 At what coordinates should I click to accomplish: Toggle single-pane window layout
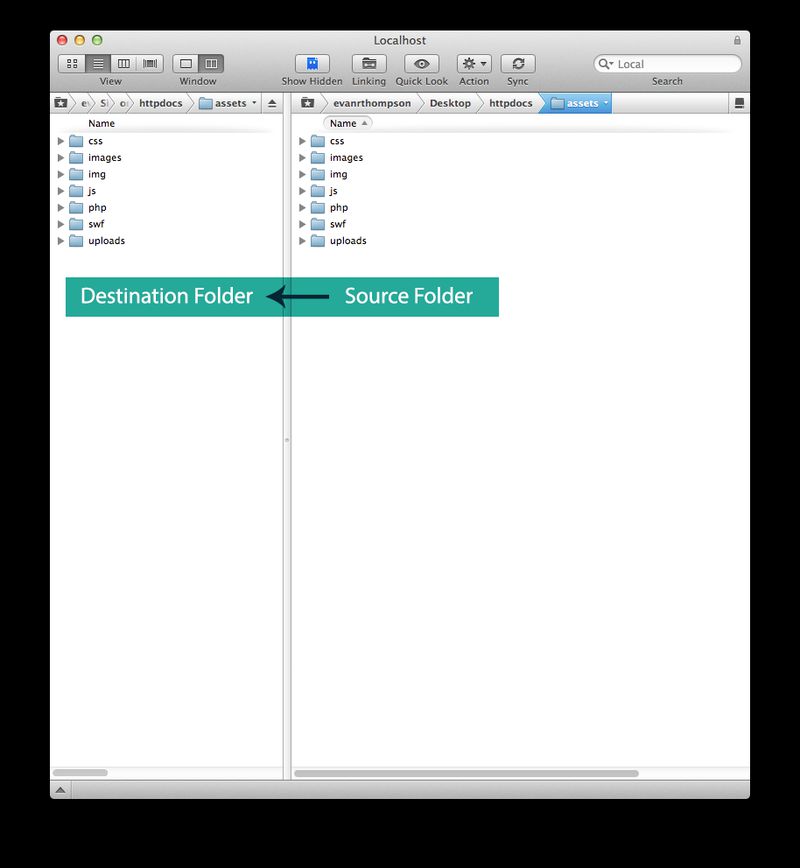pos(186,63)
